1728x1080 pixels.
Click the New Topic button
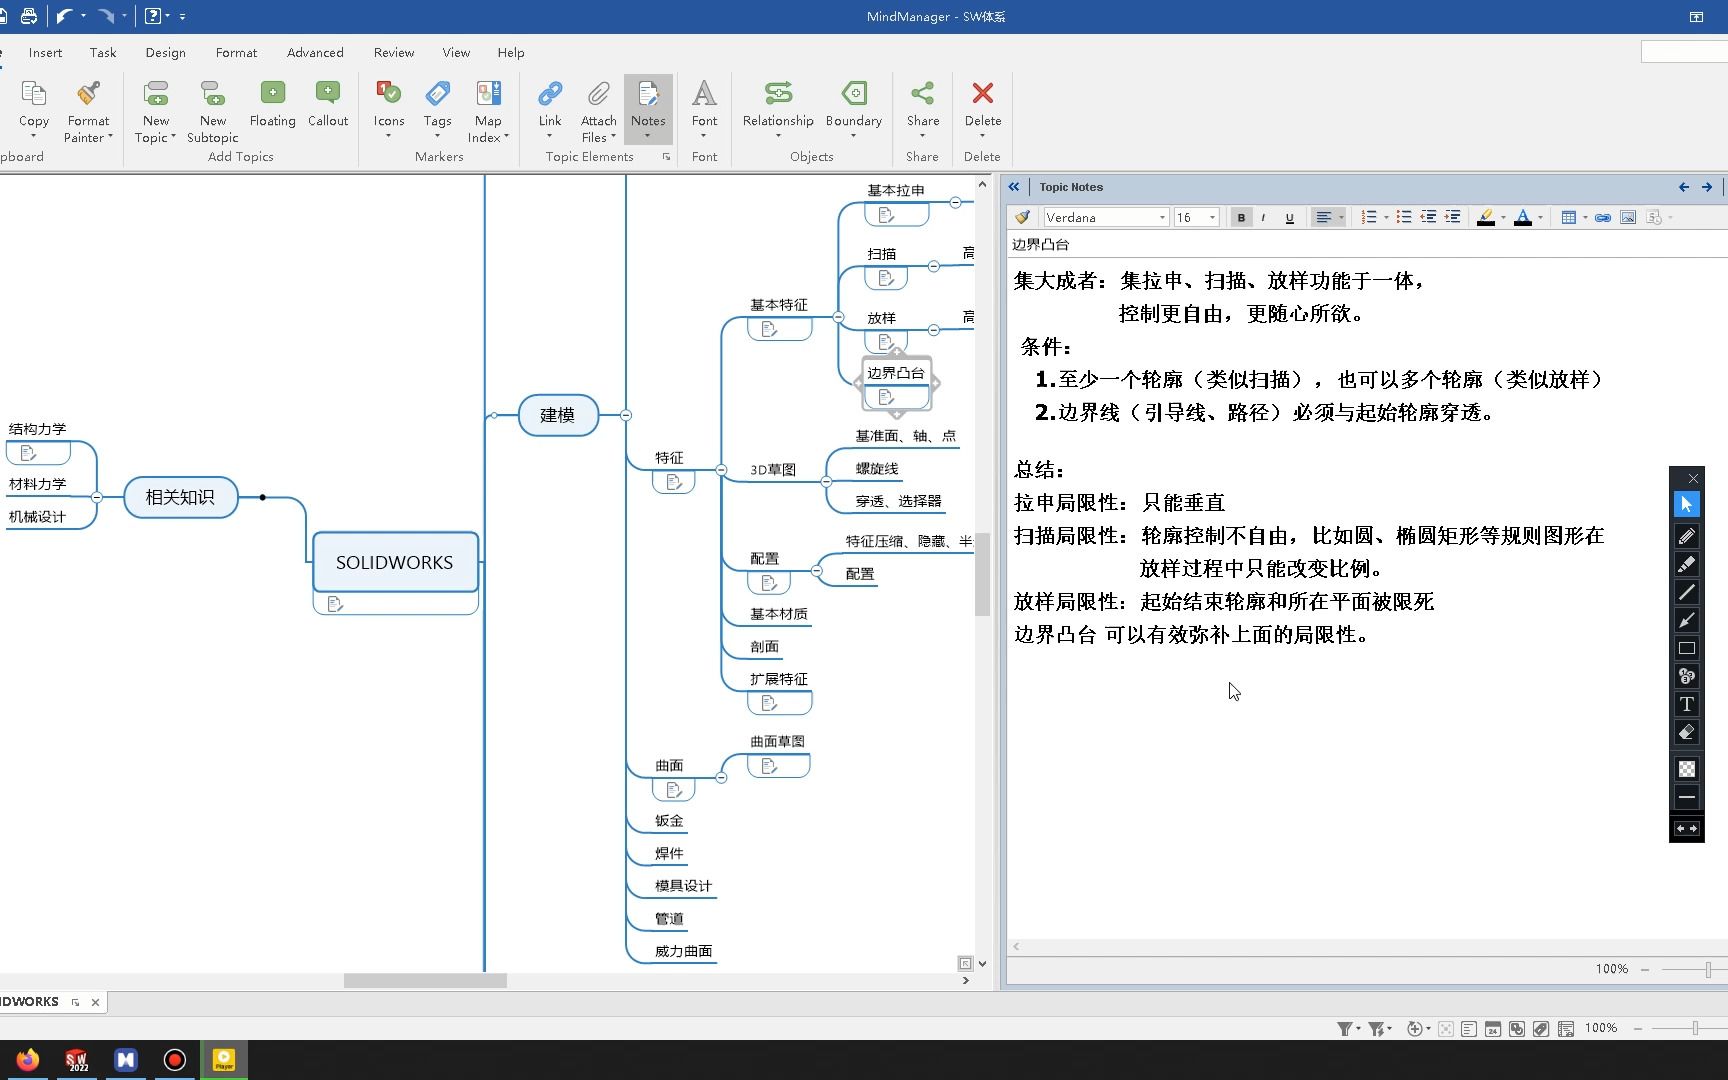coord(155,105)
